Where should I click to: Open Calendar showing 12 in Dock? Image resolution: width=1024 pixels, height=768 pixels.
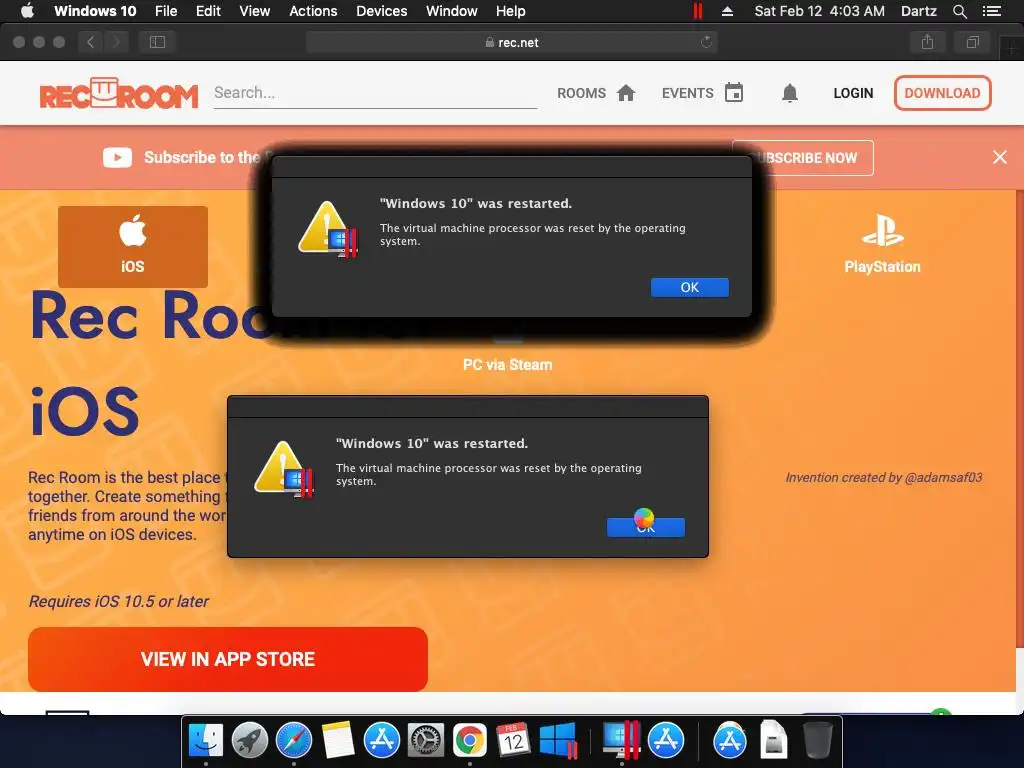[513, 741]
